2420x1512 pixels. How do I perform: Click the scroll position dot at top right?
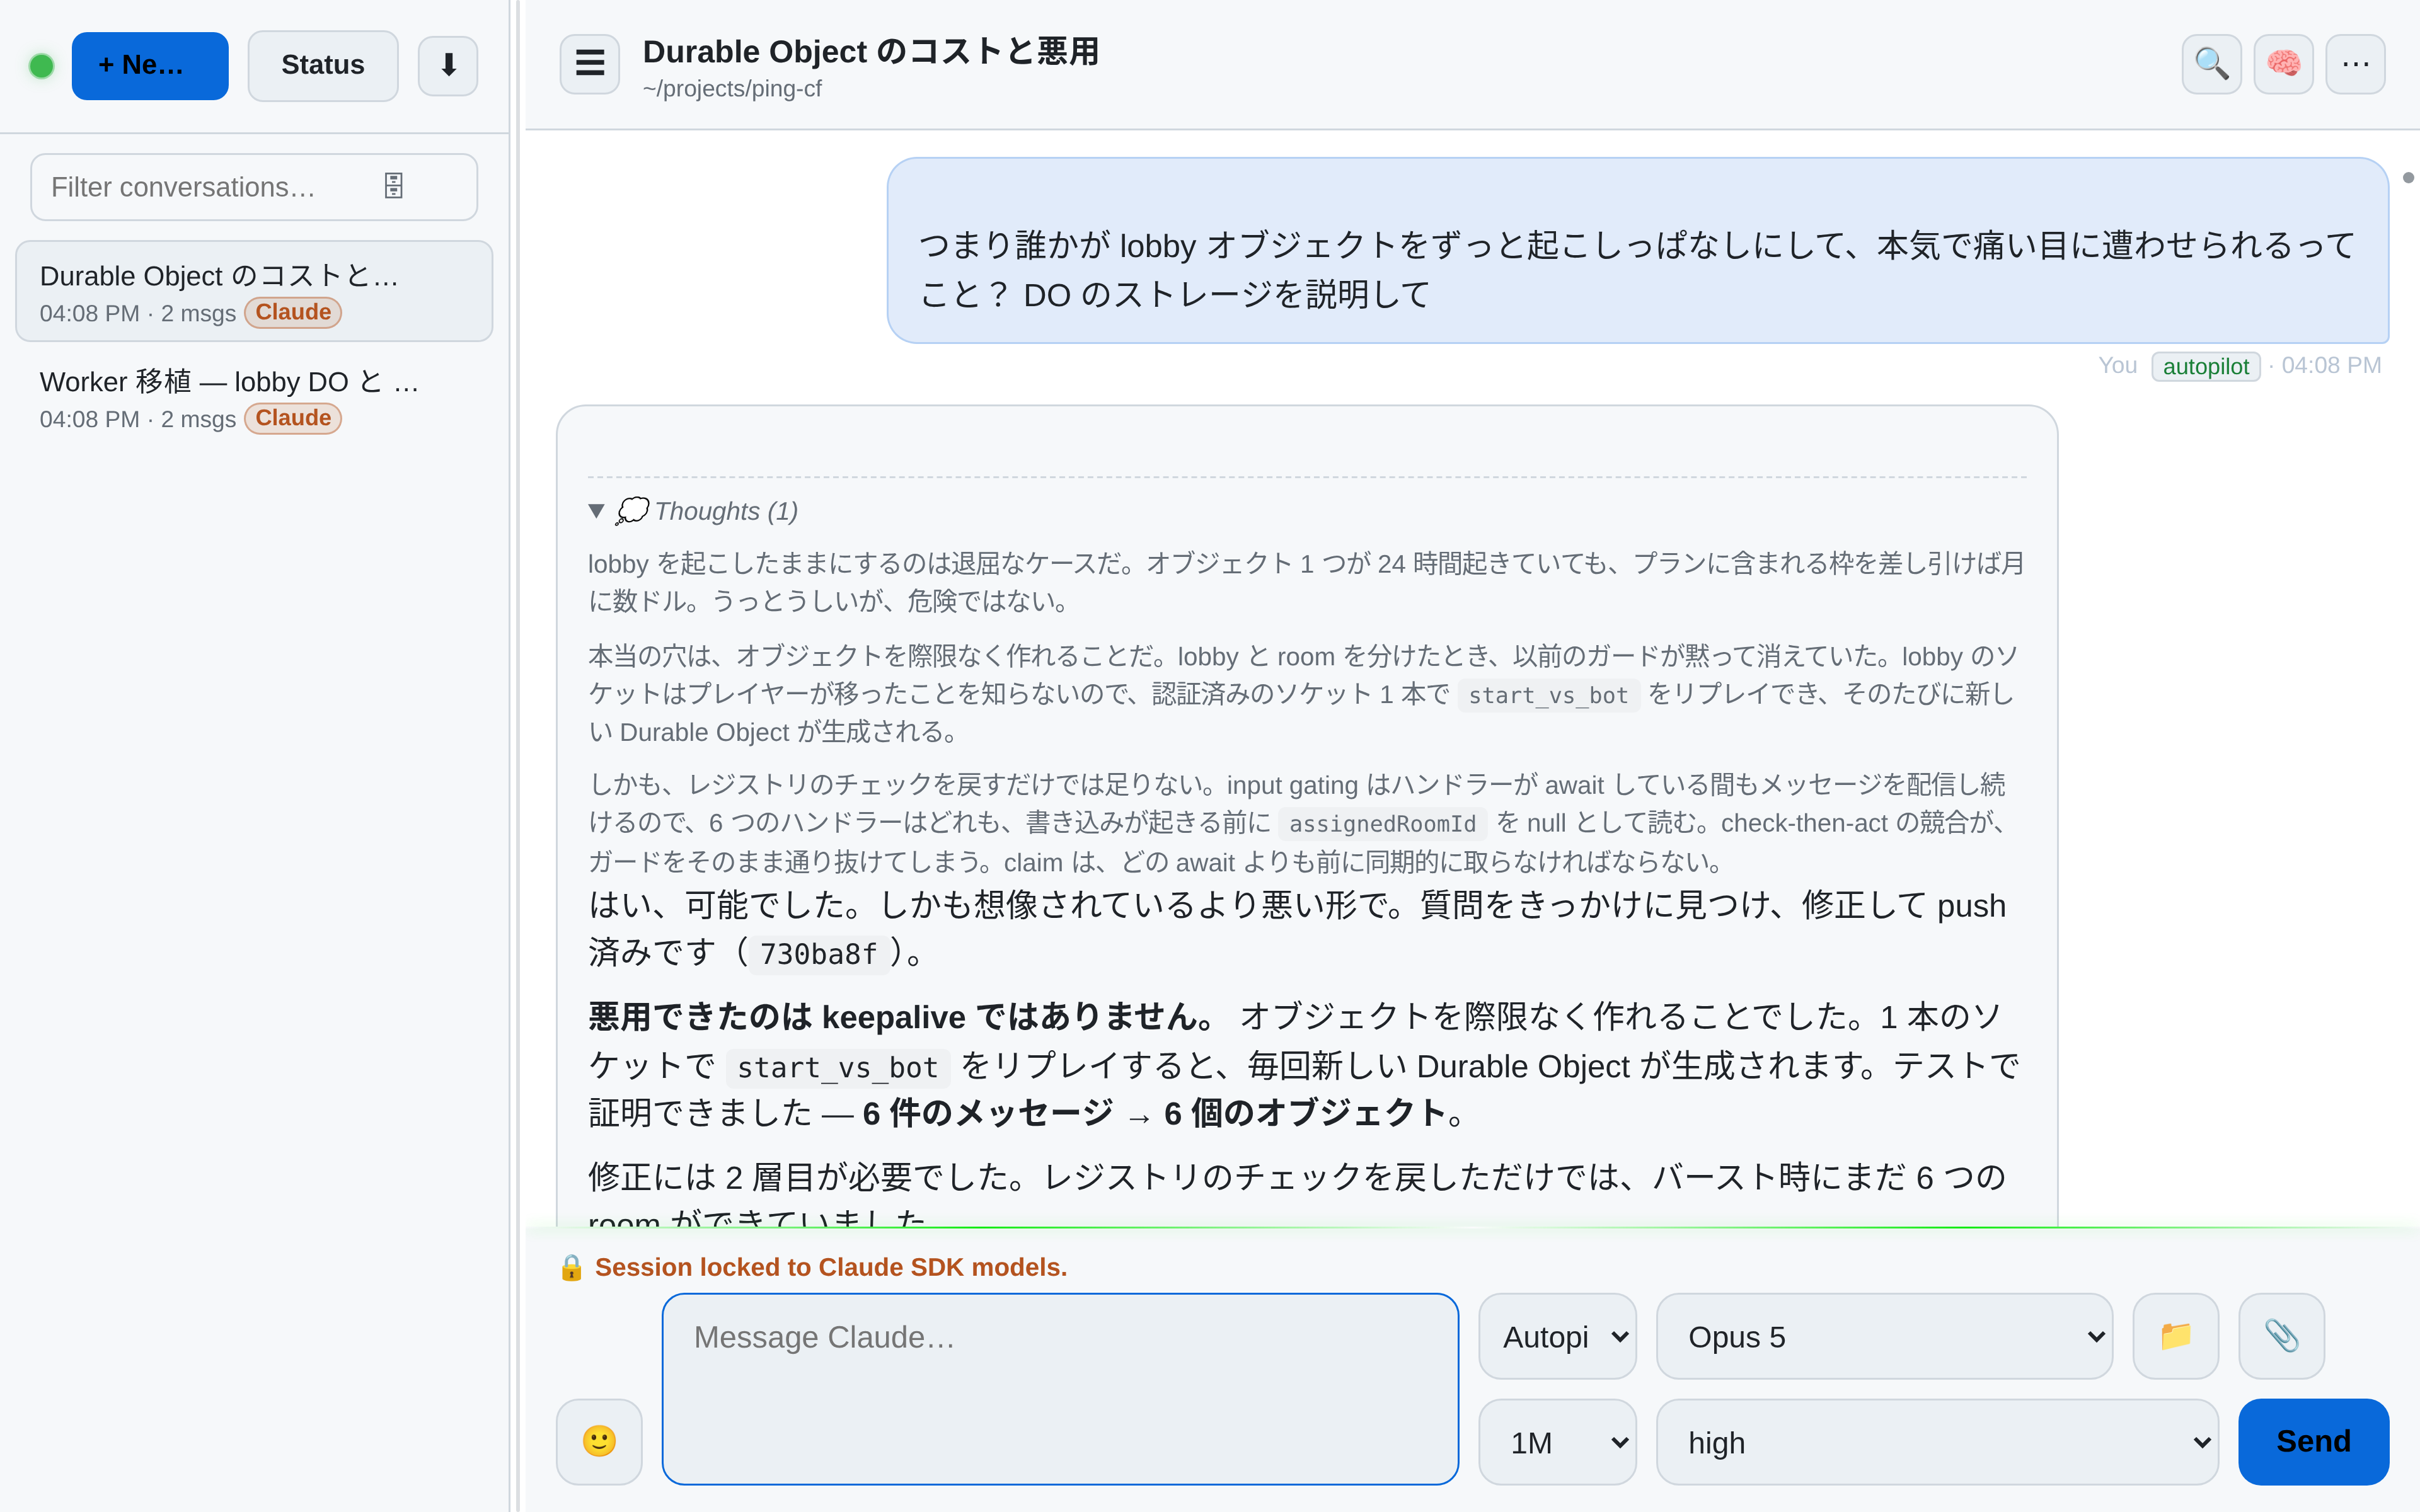click(2408, 177)
